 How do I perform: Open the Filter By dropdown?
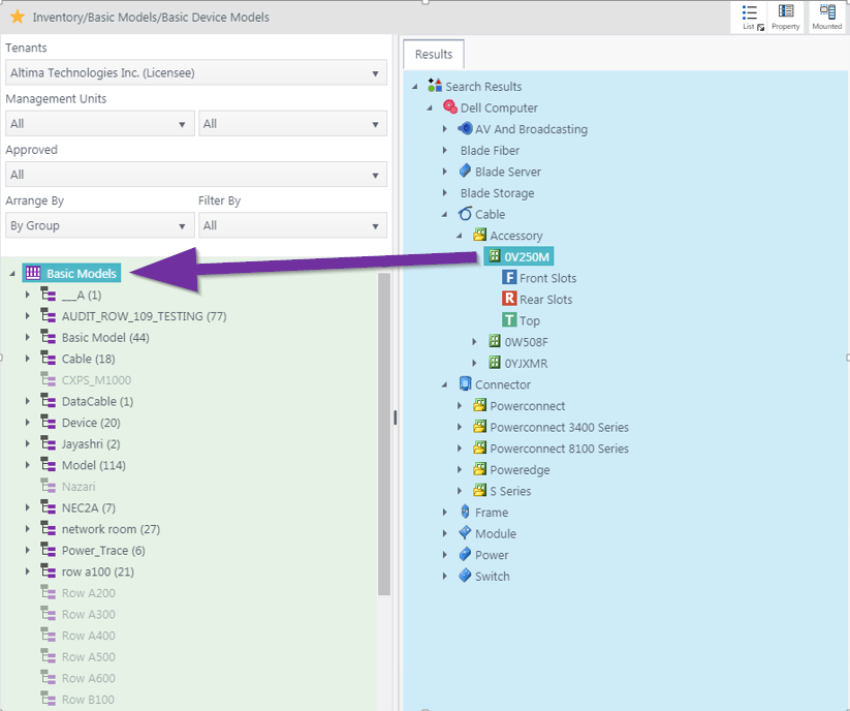click(293, 225)
